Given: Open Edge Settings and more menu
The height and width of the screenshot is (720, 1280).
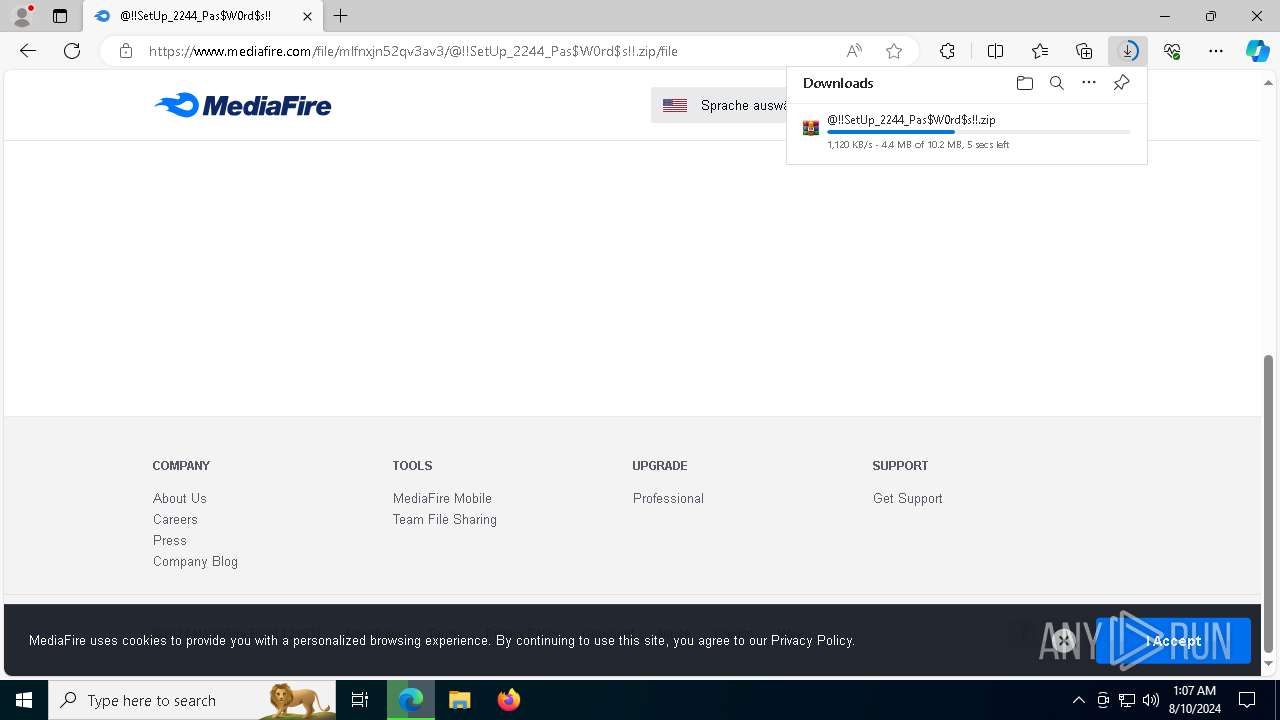Looking at the screenshot, I should 1216,51.
